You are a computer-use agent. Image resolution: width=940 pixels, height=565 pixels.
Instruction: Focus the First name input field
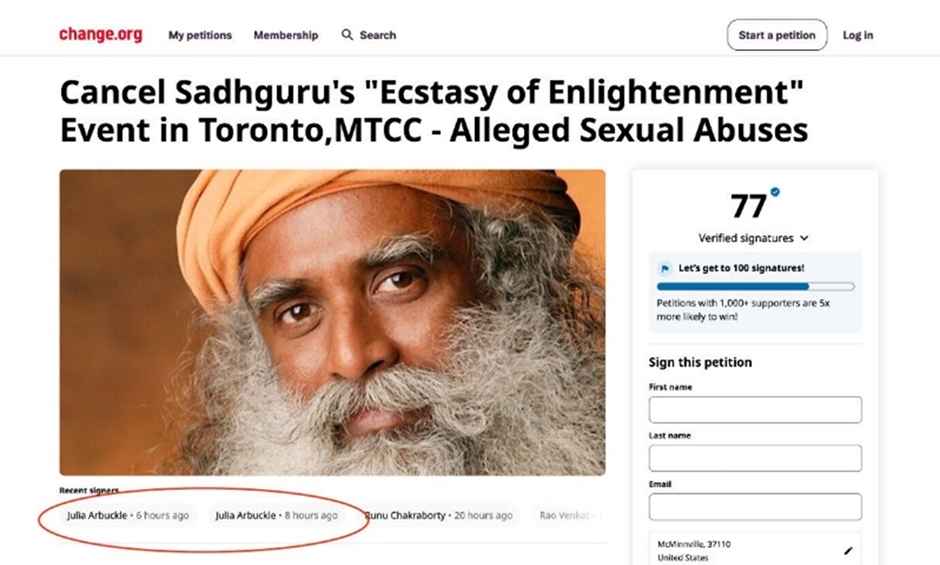pos(755,410)
